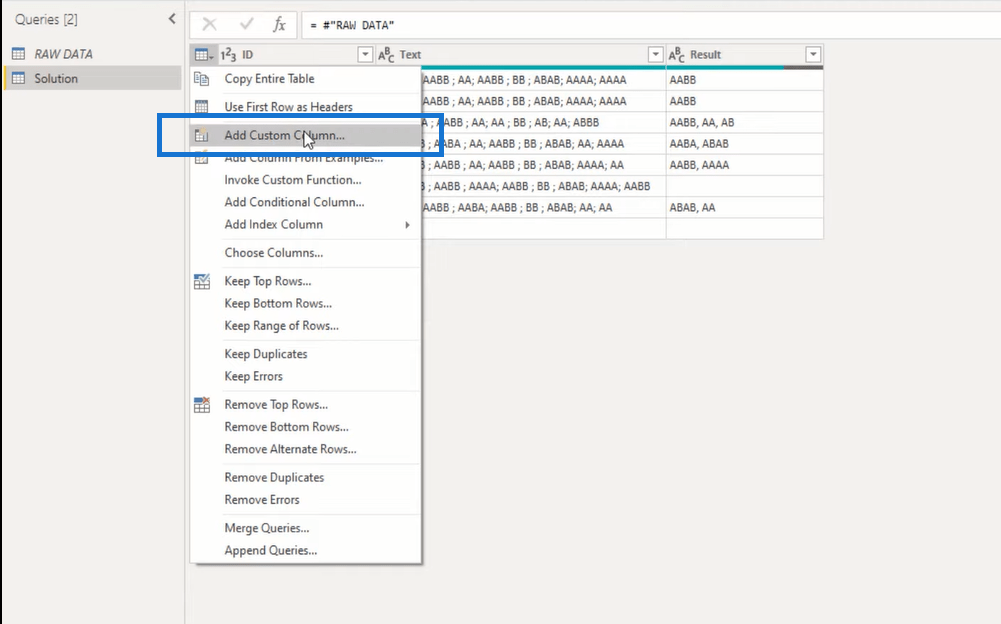Image resolution: width=1001 pixels, height=624 pixels.
Task: Click the Keep Top Rows icon
Action: 202,281
